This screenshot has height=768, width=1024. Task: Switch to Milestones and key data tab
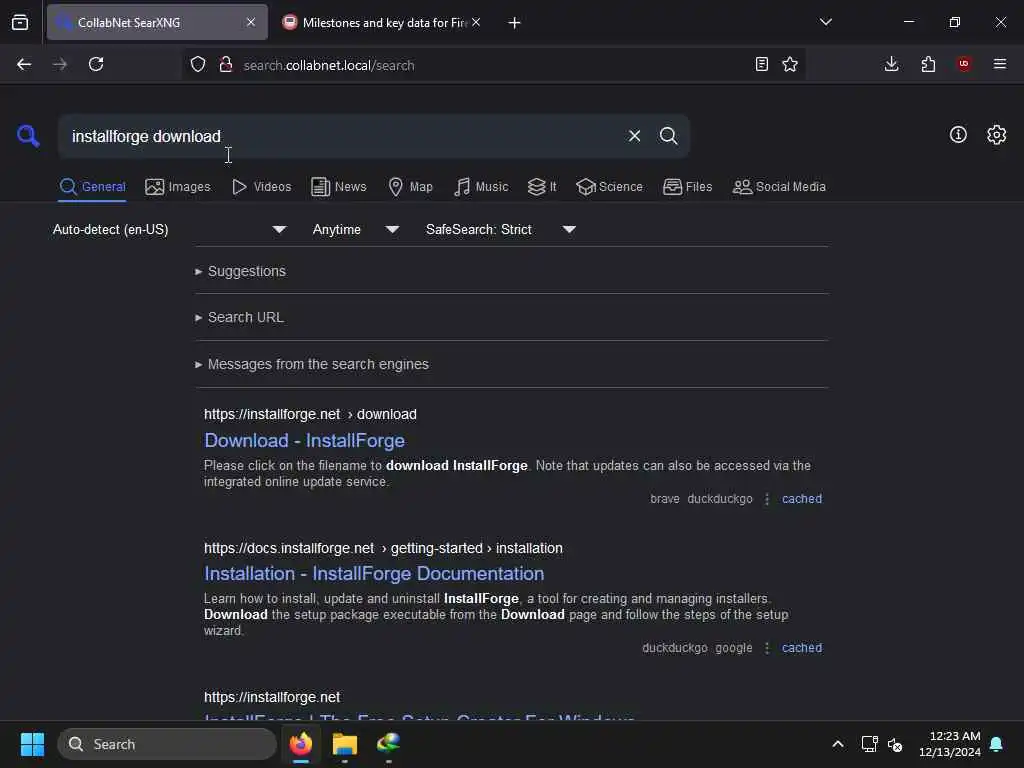click(382, 22)
